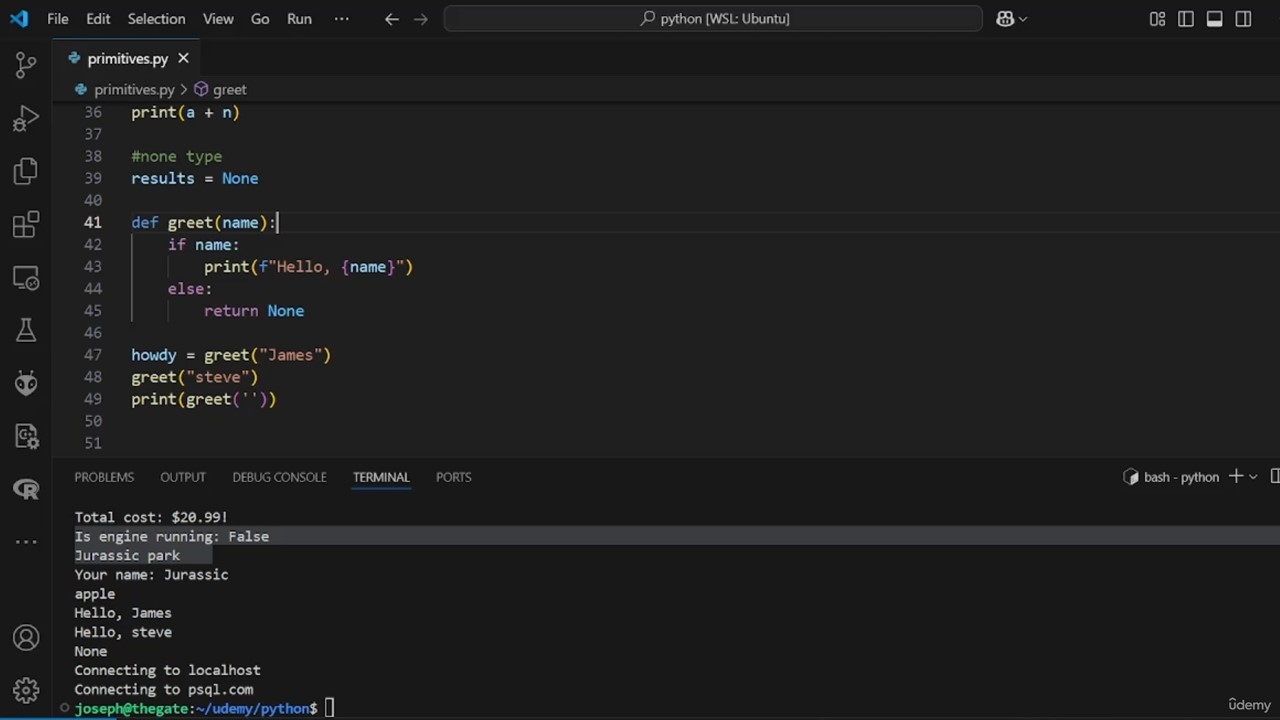Switch to the TERMINAL tab
1280x720 pixels.
point(381,477)
